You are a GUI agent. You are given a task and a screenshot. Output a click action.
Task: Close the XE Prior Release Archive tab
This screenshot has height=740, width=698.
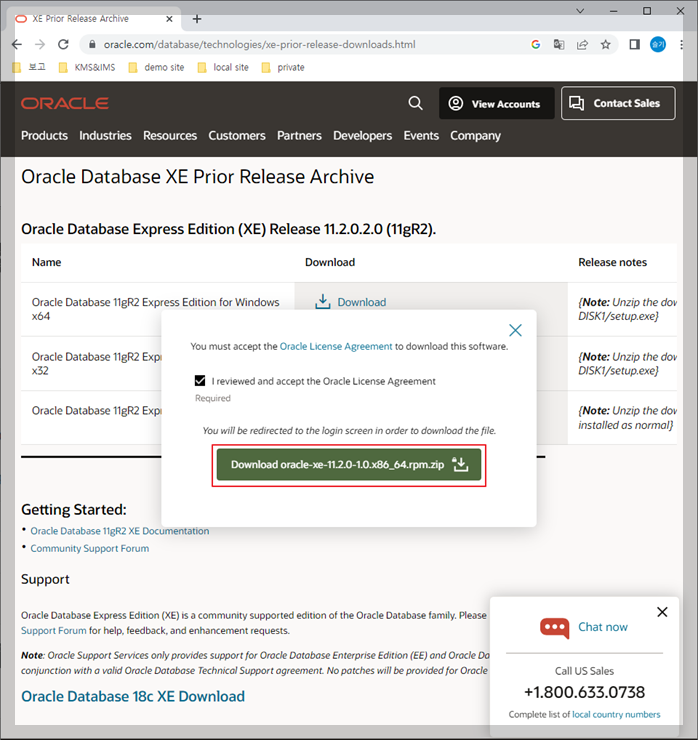(x=169, y=19)
